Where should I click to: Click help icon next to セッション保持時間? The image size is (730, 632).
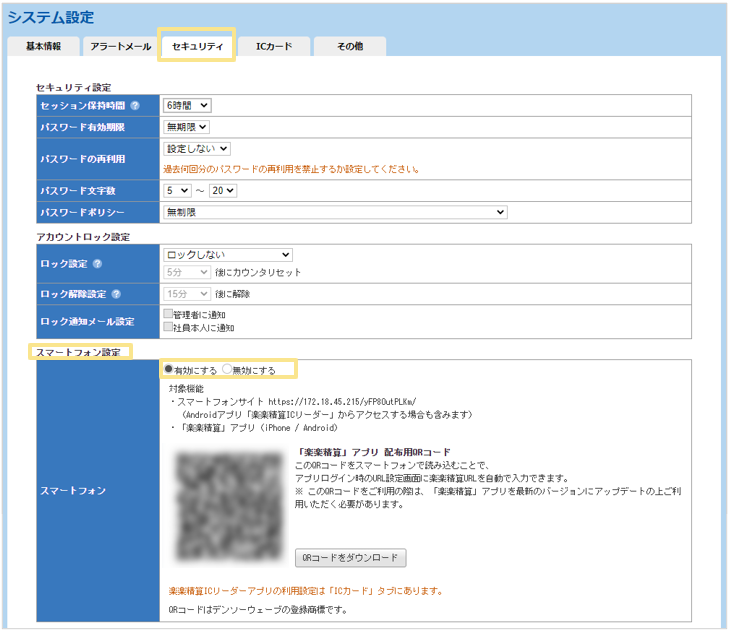(135, 106)
